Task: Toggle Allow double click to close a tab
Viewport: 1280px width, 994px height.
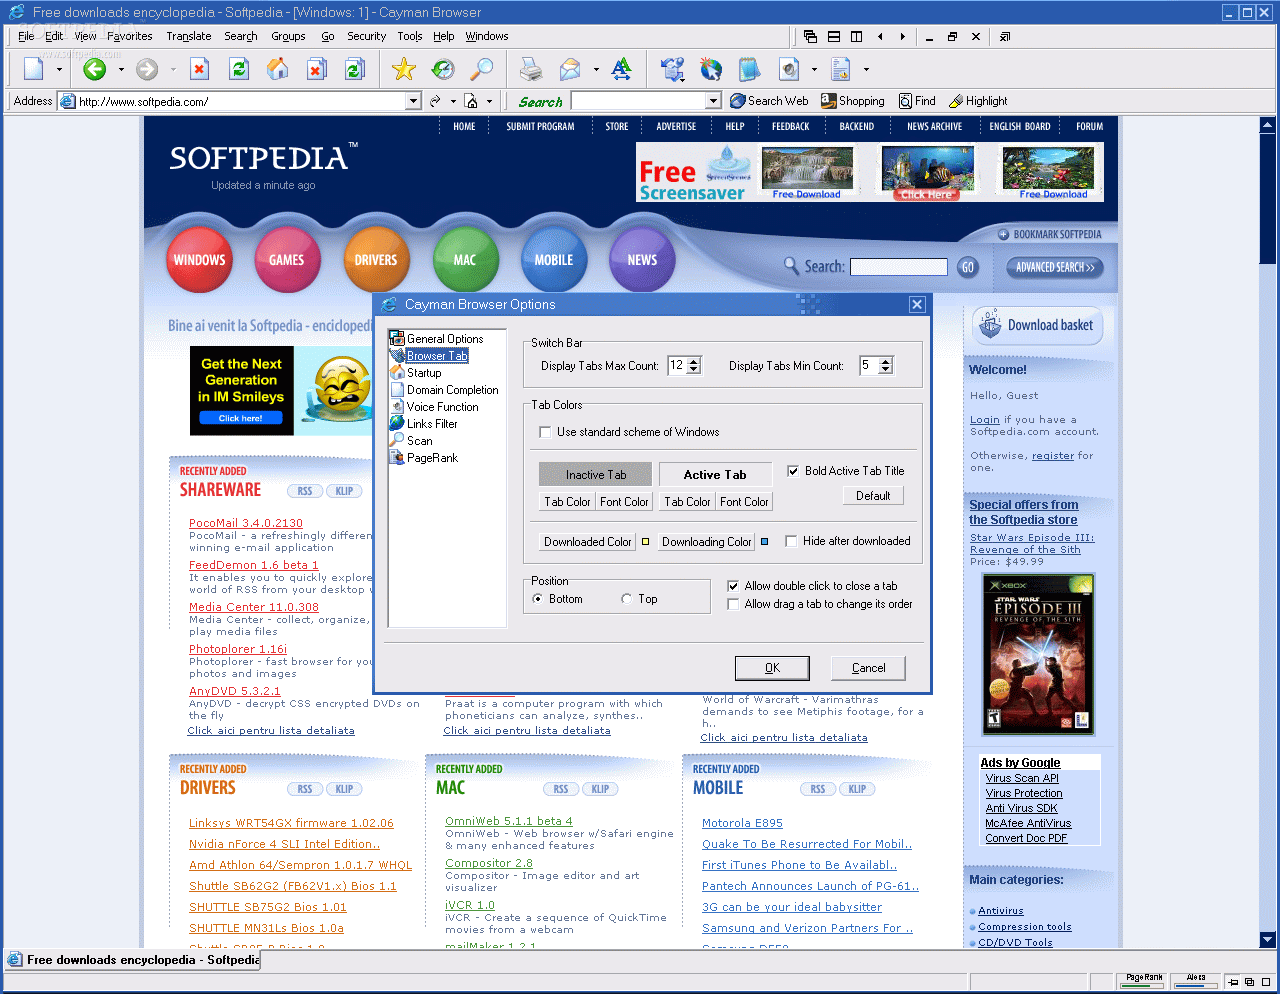Action: pyautogui.click(x=733, y=586)
